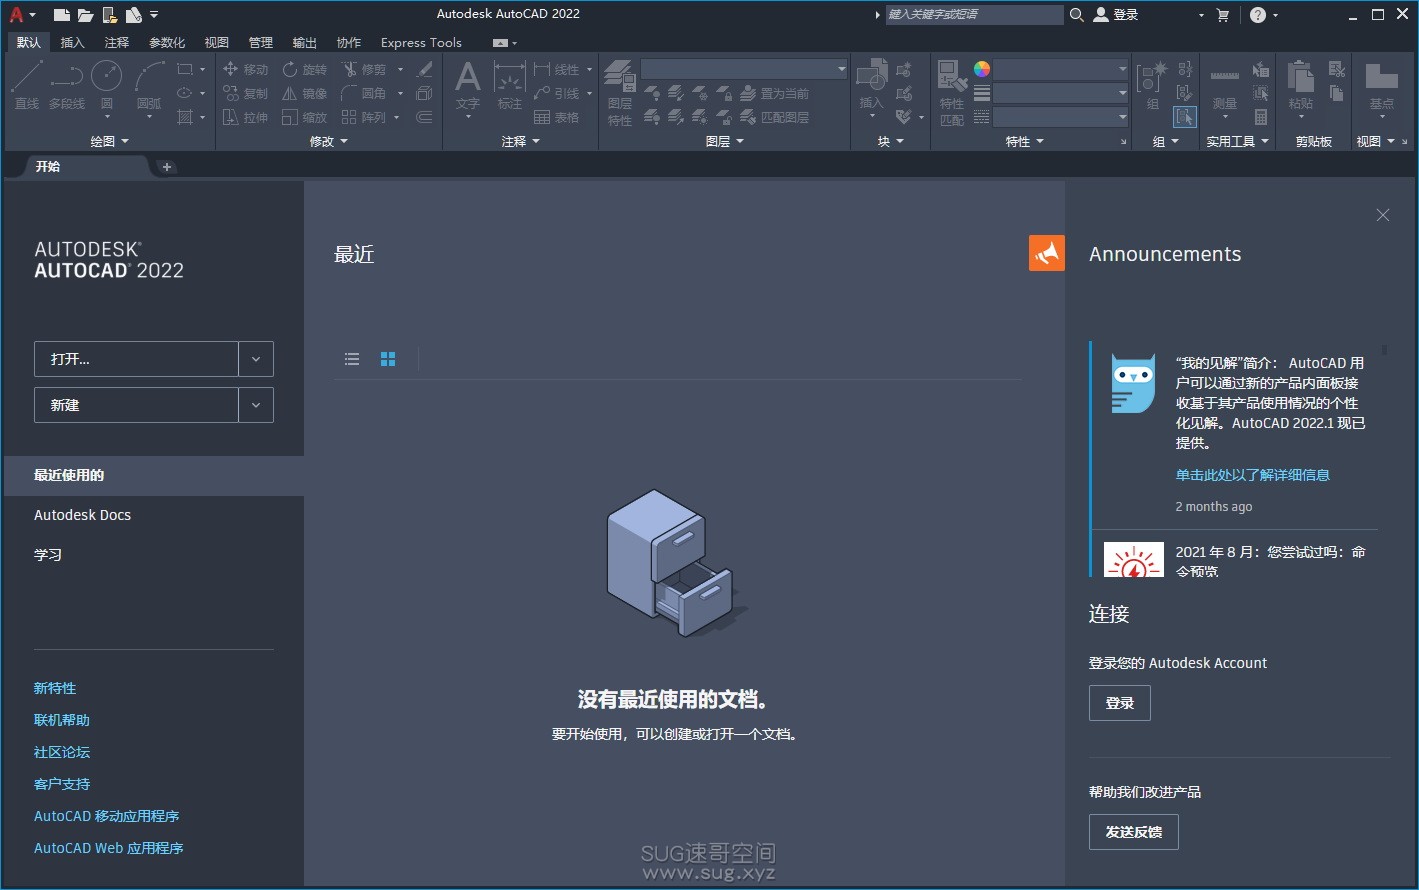The height and width of the screenshot is (890, 1419).
Task: Open Layer Properties (图层特性)
Action: click(620, 93)
